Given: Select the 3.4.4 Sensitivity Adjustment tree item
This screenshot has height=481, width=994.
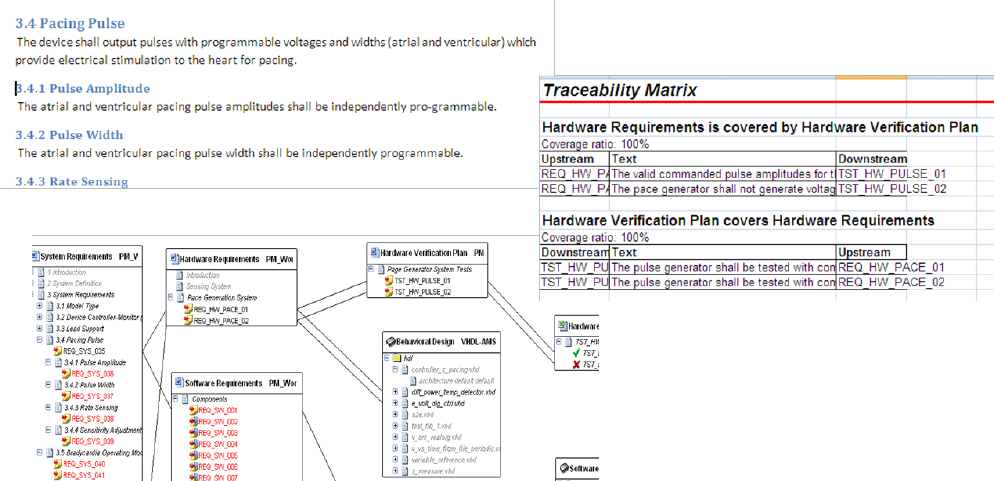Looking at the screenshot, I should click(x=103, y=430).
